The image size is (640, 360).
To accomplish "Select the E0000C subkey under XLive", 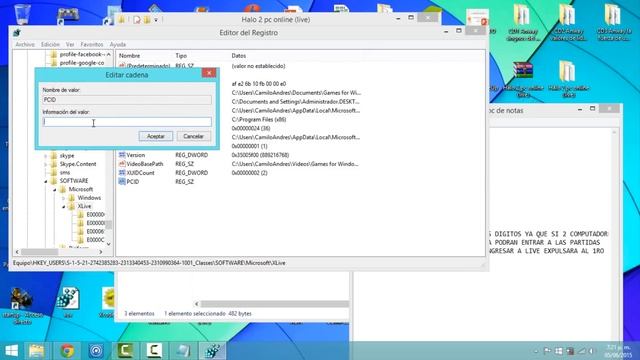I will [95, 240].
